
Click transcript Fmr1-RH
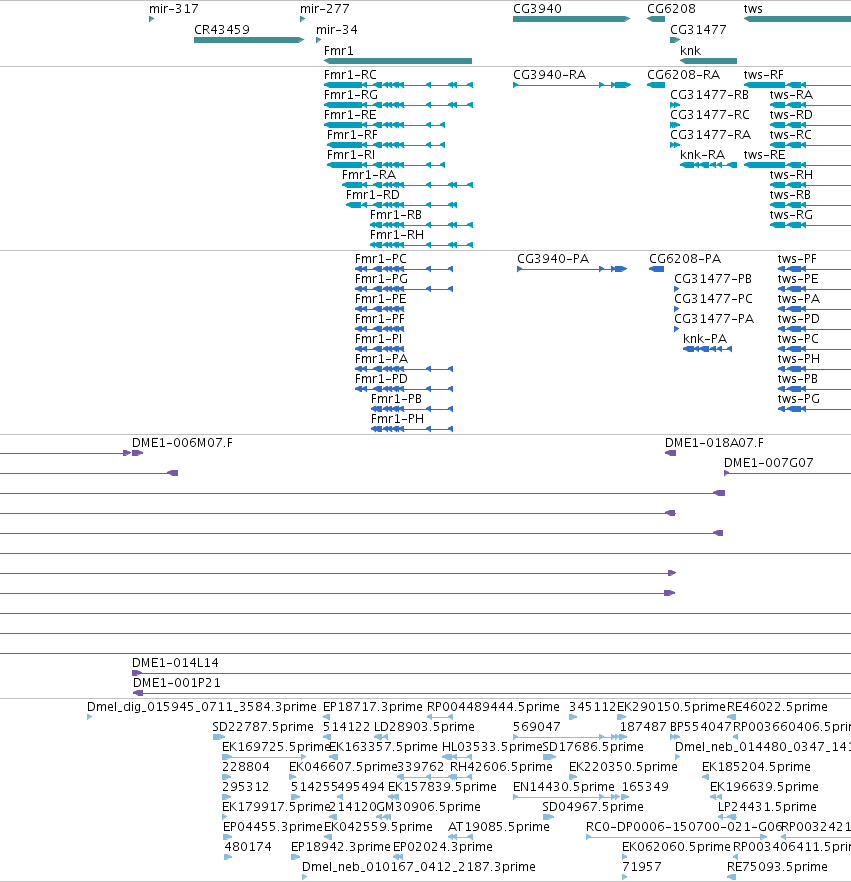pyautogui.click(x=397, y=235)
